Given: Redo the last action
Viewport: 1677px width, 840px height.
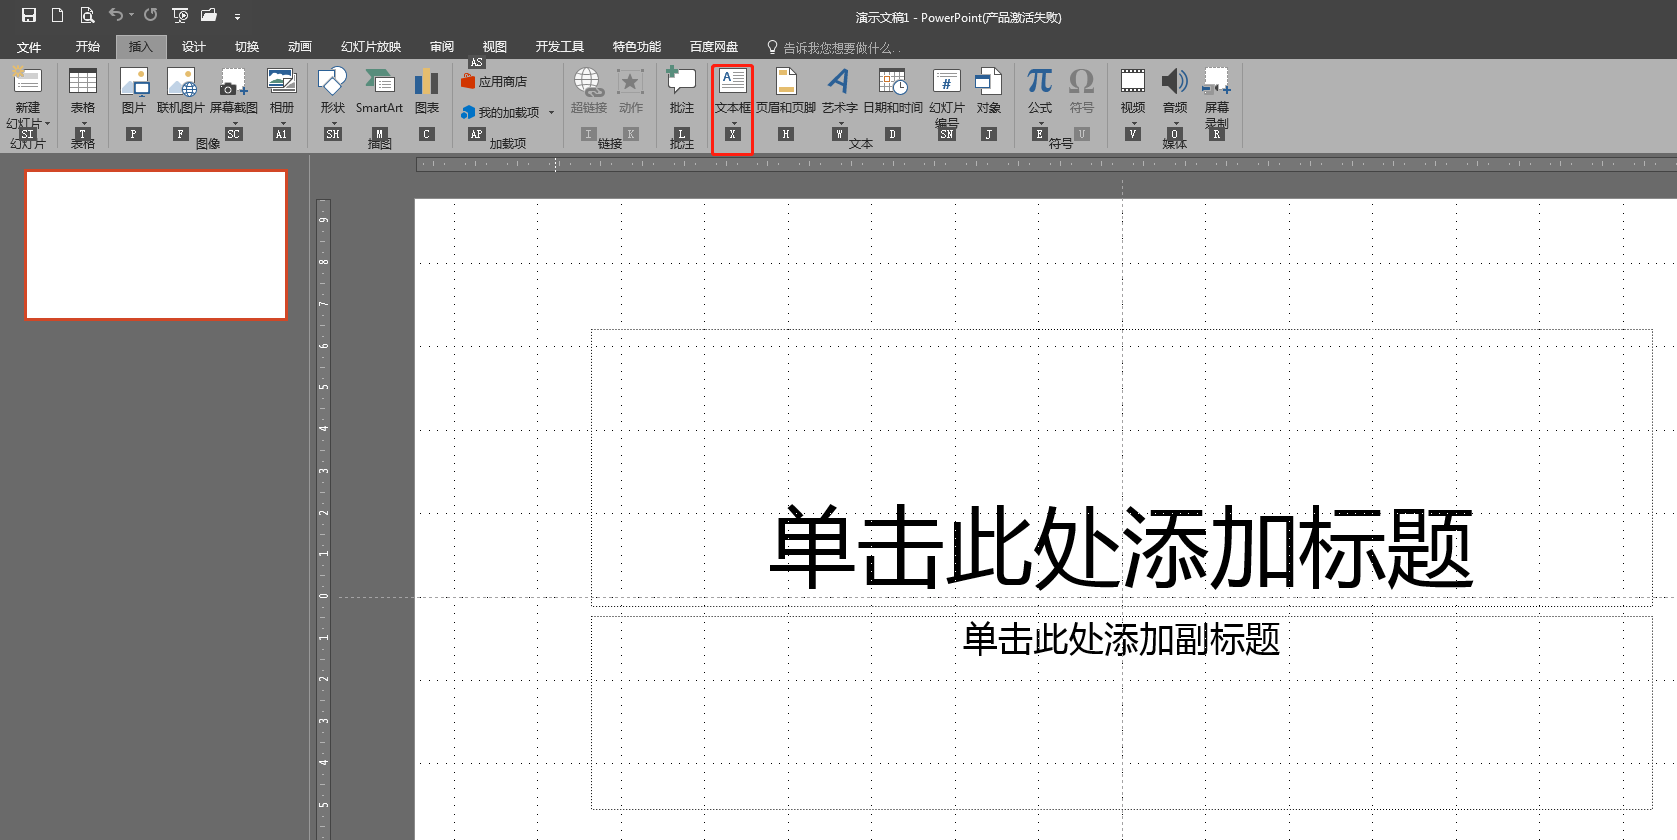Looking at the screenshot, I should click(151, 15).
